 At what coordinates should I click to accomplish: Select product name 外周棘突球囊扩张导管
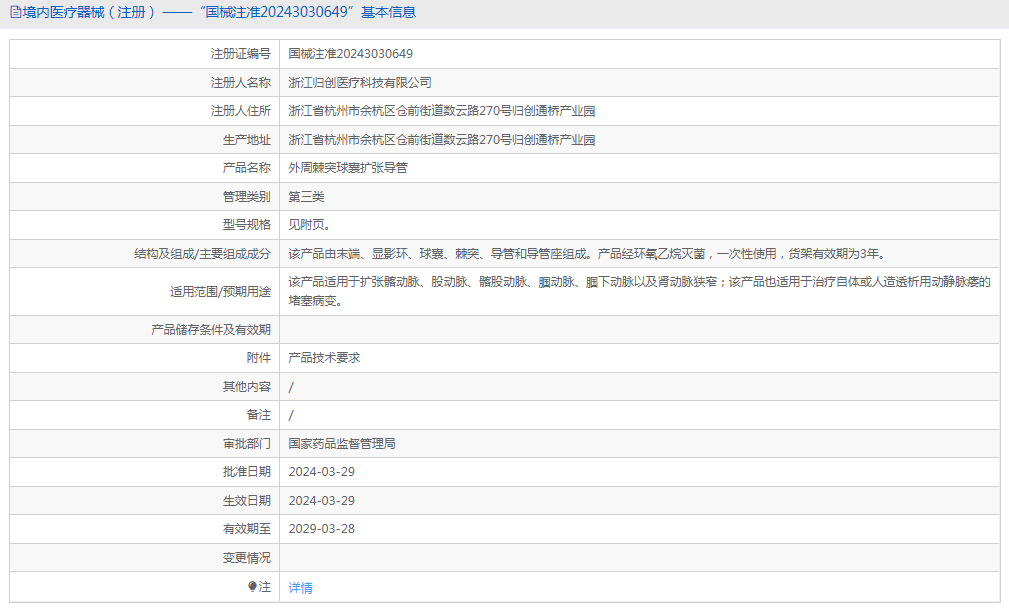pyautogui.click(x=348, y=168)
